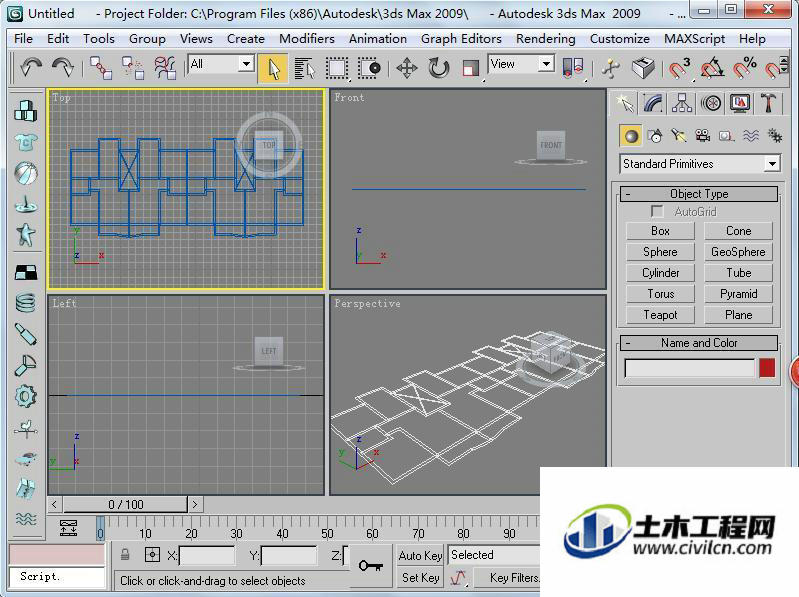Open the Customize menu
This screenshot has height=597, width=799.
coord(620,39)
